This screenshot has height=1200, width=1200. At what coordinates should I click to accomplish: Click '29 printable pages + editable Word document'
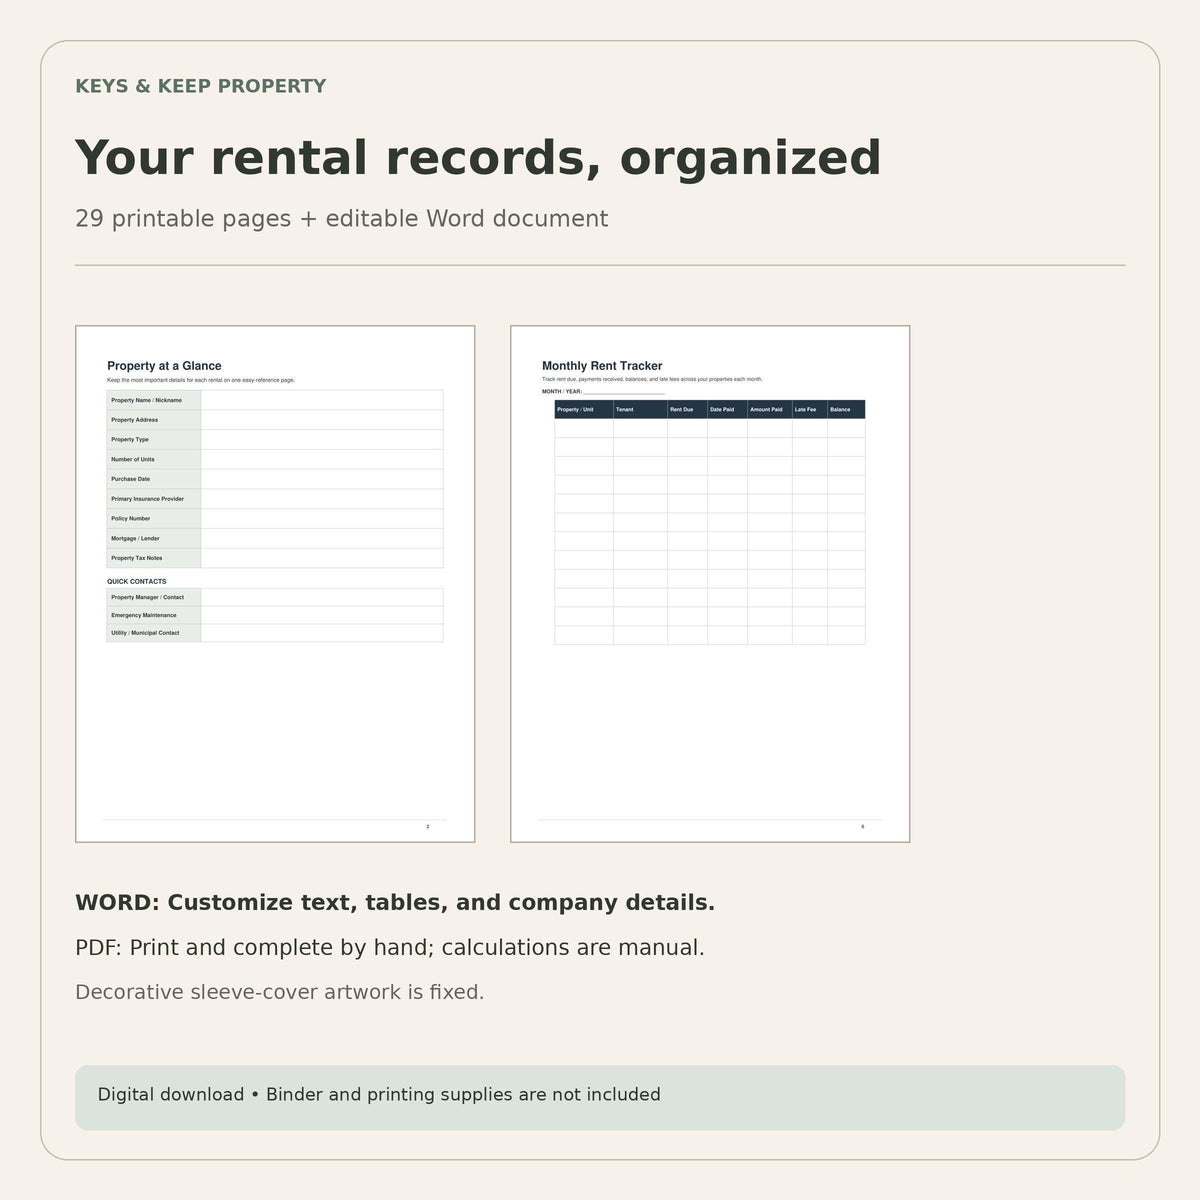[x=341, y=219]
